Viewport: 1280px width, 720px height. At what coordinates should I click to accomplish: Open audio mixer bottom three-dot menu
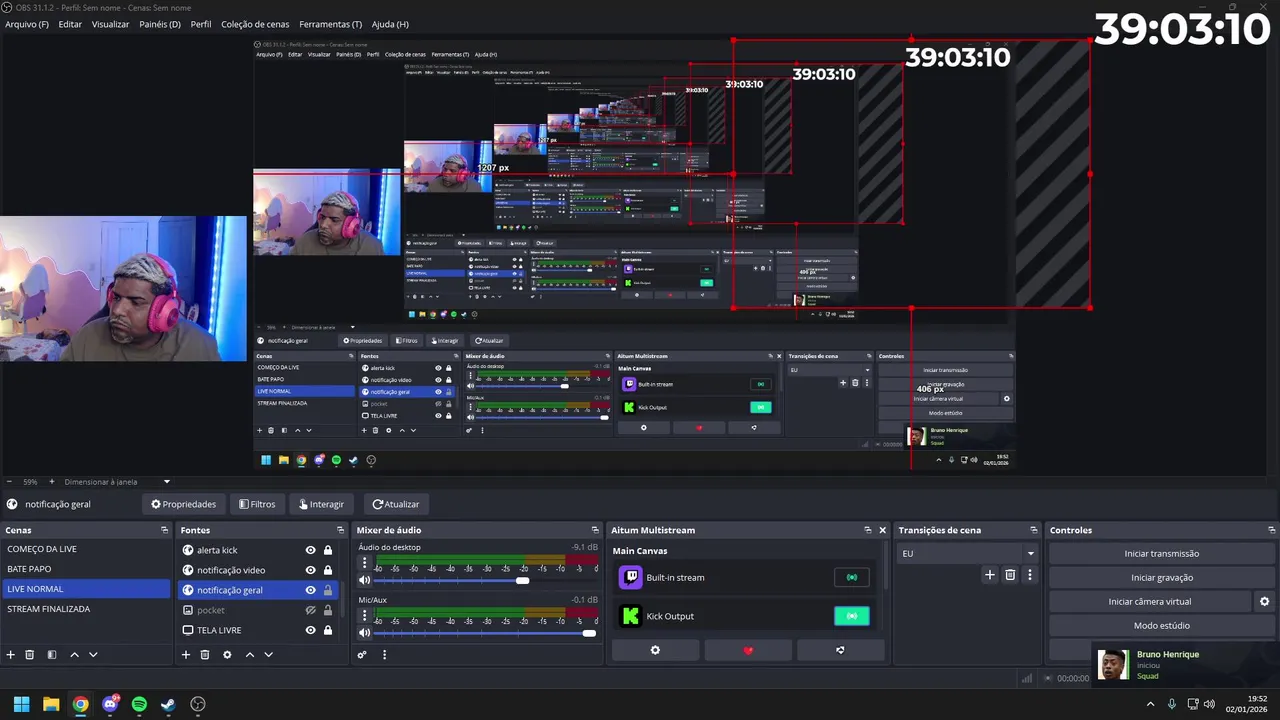coord(384,655)
